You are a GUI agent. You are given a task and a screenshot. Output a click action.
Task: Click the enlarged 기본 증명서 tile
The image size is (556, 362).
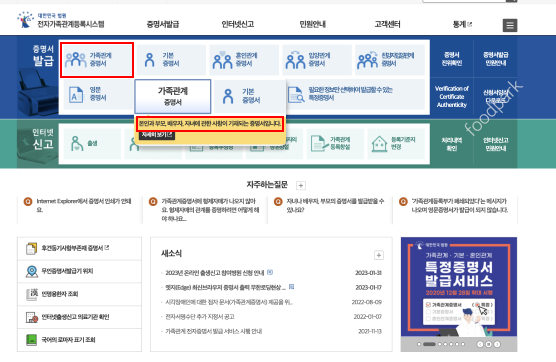(250, 96)
